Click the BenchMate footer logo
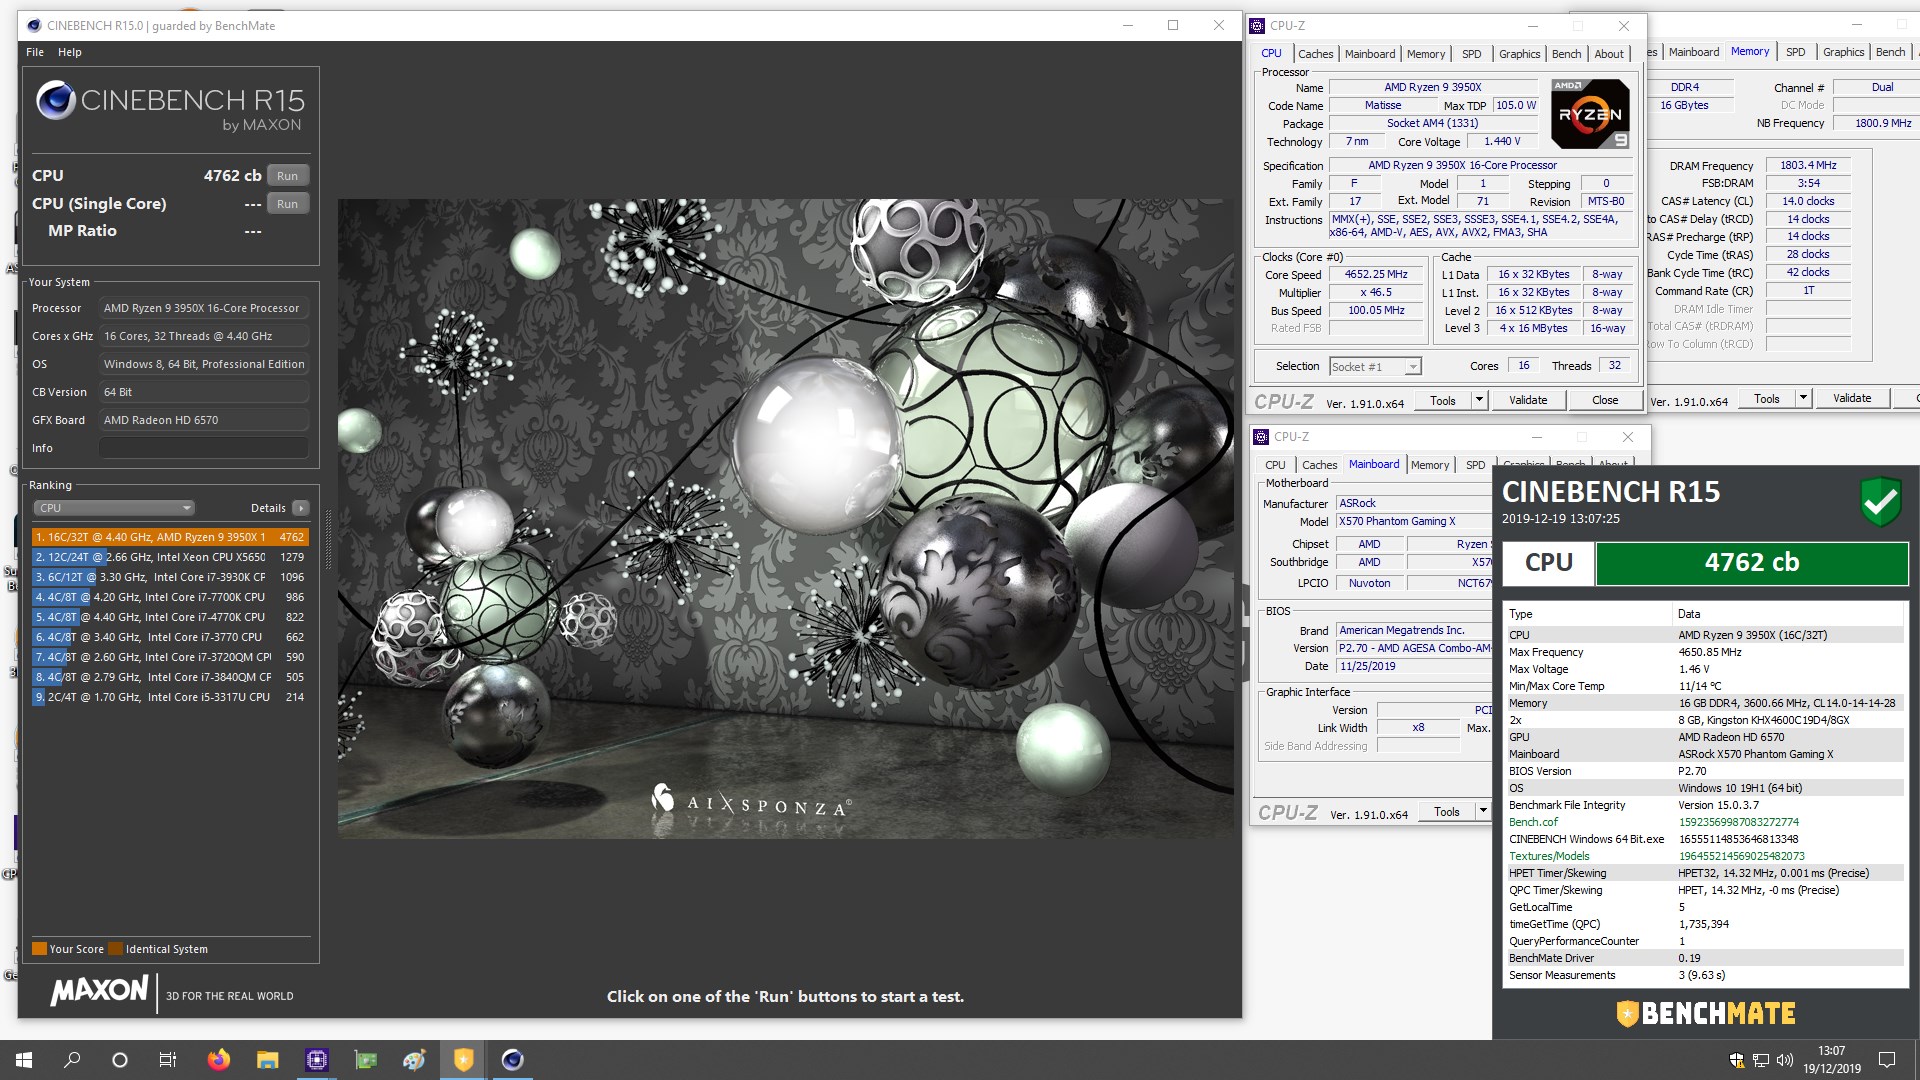The width and height of the screenshot is (1920, 1080). point(1706,1014)
